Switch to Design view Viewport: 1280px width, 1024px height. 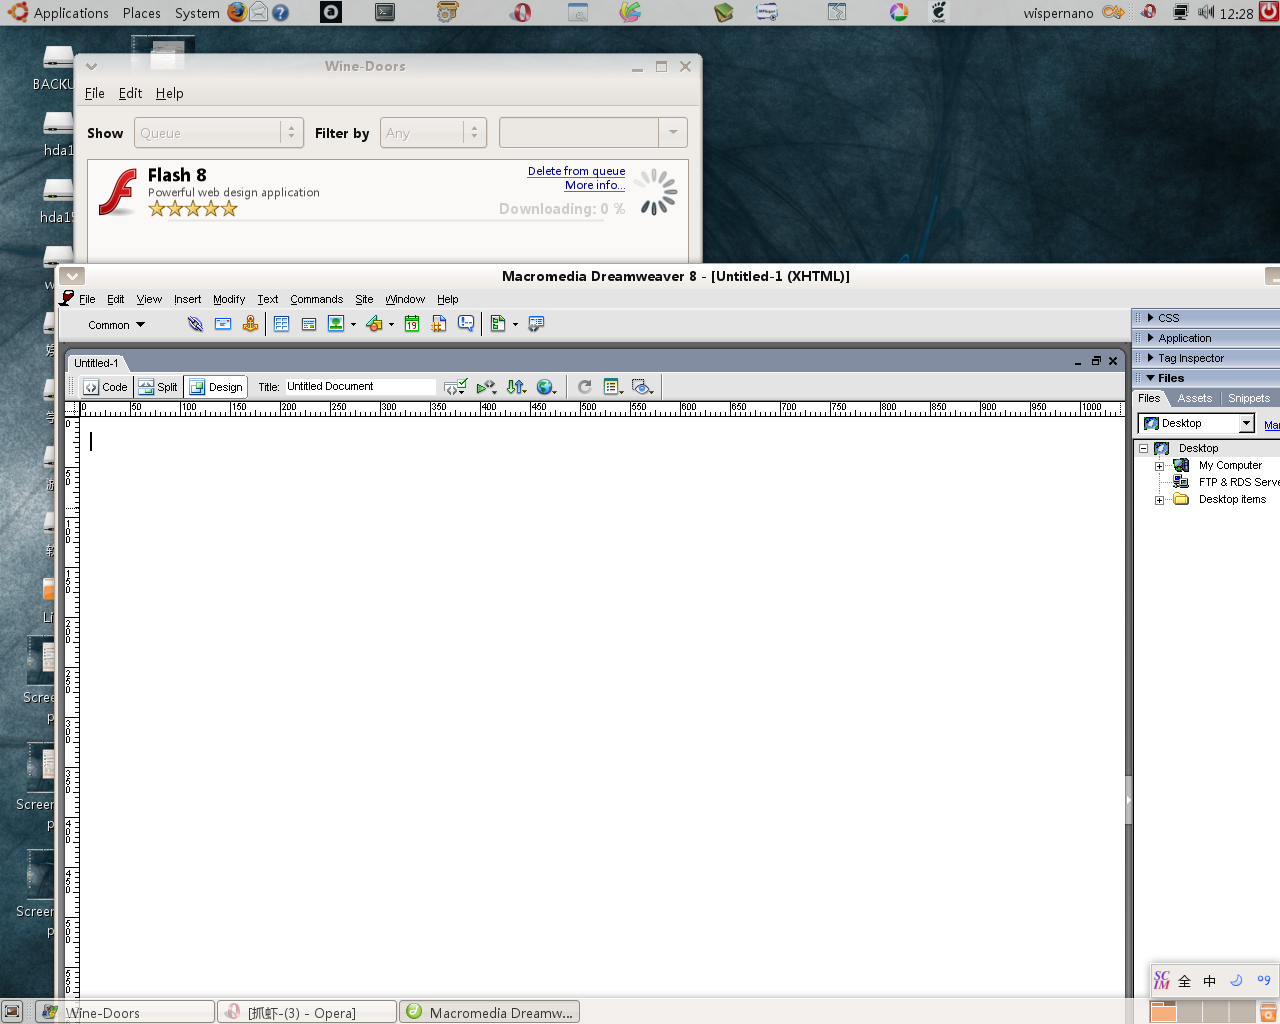[x=216, y=387]
